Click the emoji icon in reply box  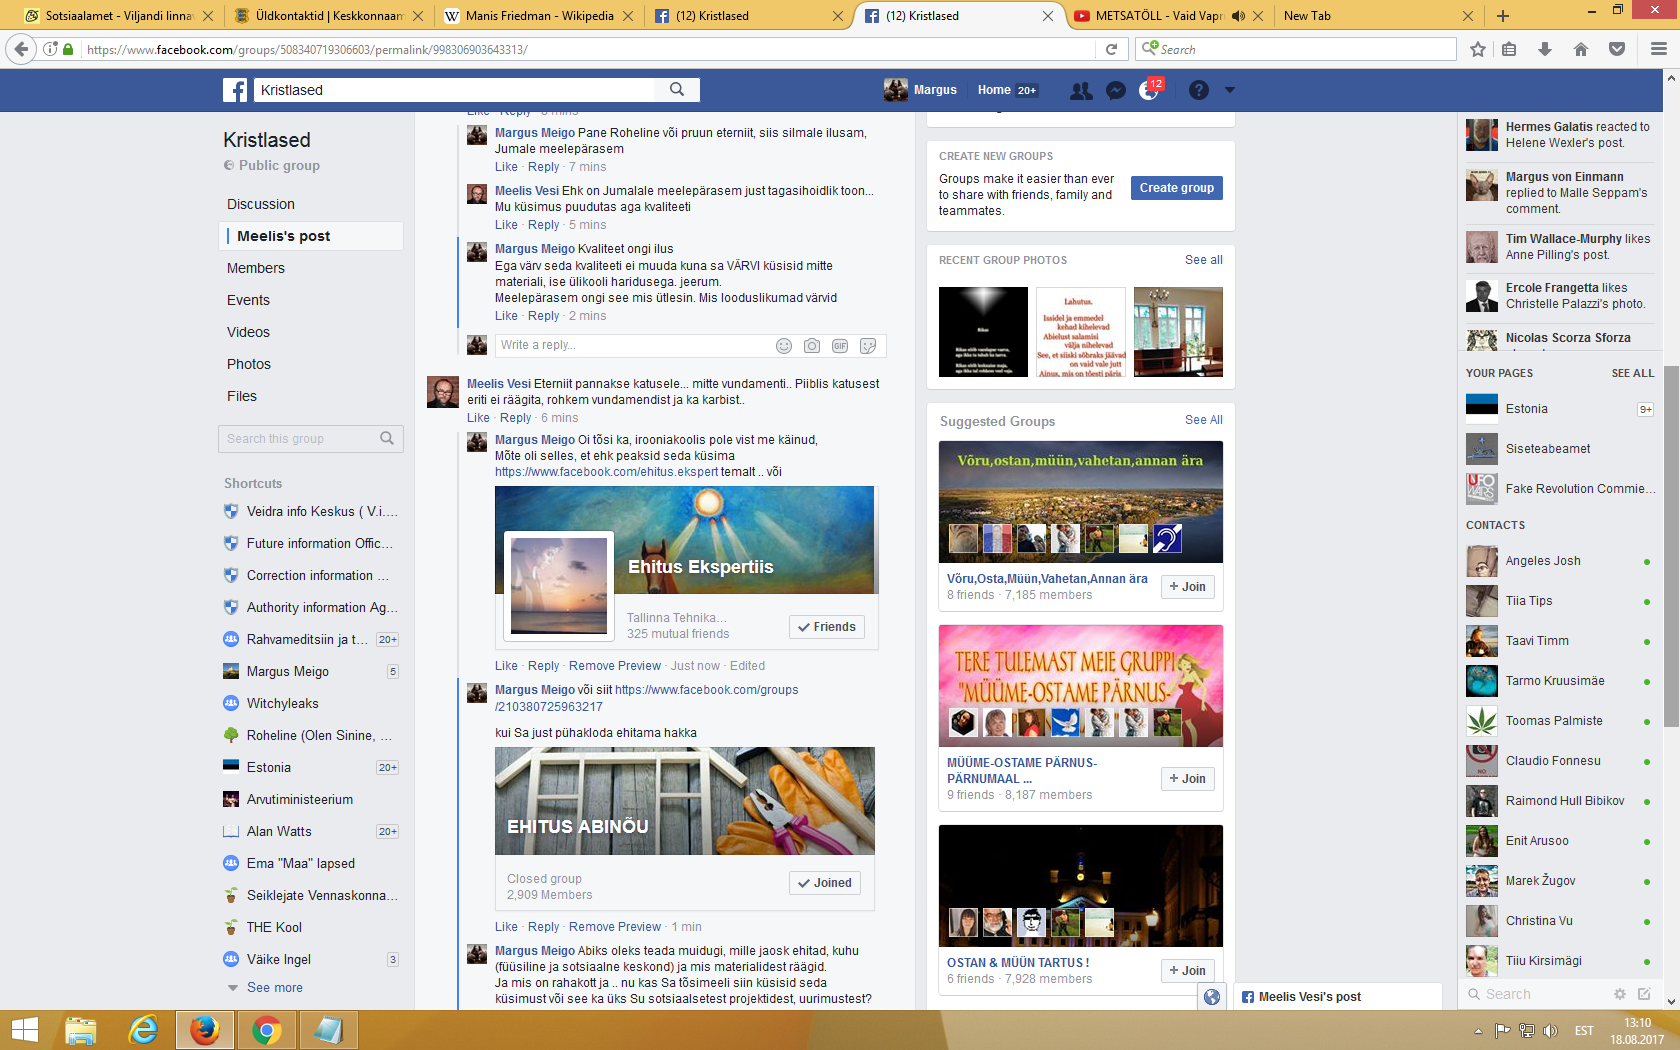click(x=784, y=346)
